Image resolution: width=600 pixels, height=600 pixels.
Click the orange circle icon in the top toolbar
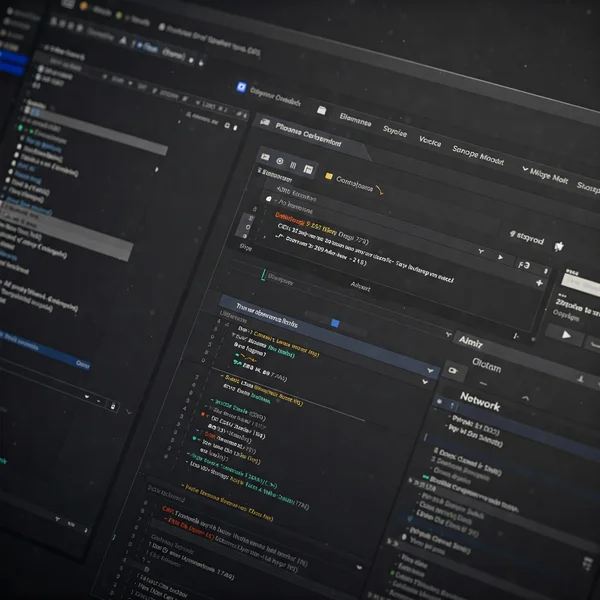pyautogui.click(x=83, y=6)
